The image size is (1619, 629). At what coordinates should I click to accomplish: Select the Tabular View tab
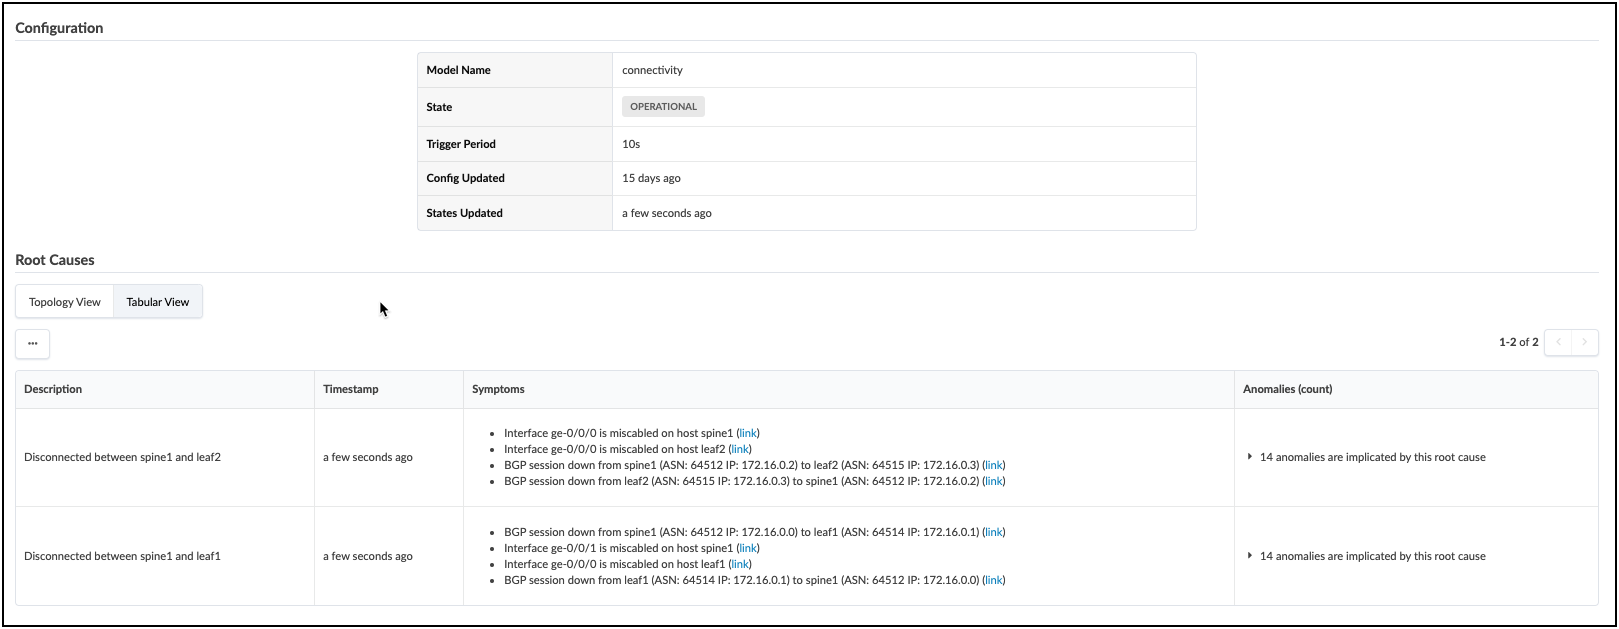pyautogui.click(x=158, y=302)
